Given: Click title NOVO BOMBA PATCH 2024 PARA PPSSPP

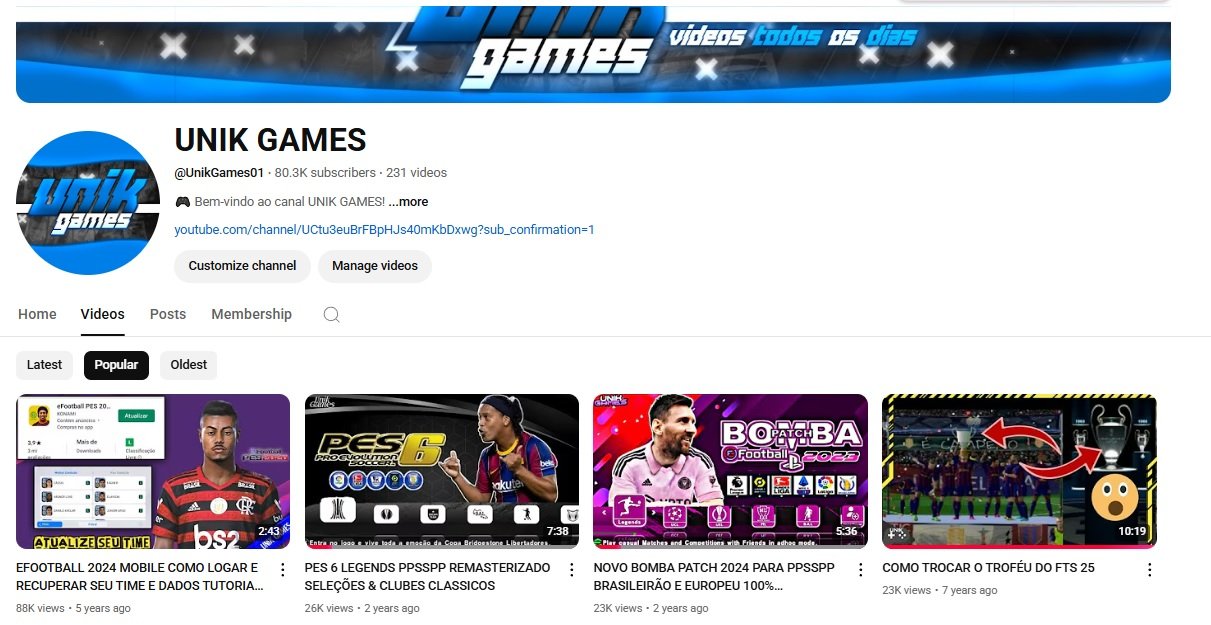Looking at the screenshot, I should click(x=715, y=577).
